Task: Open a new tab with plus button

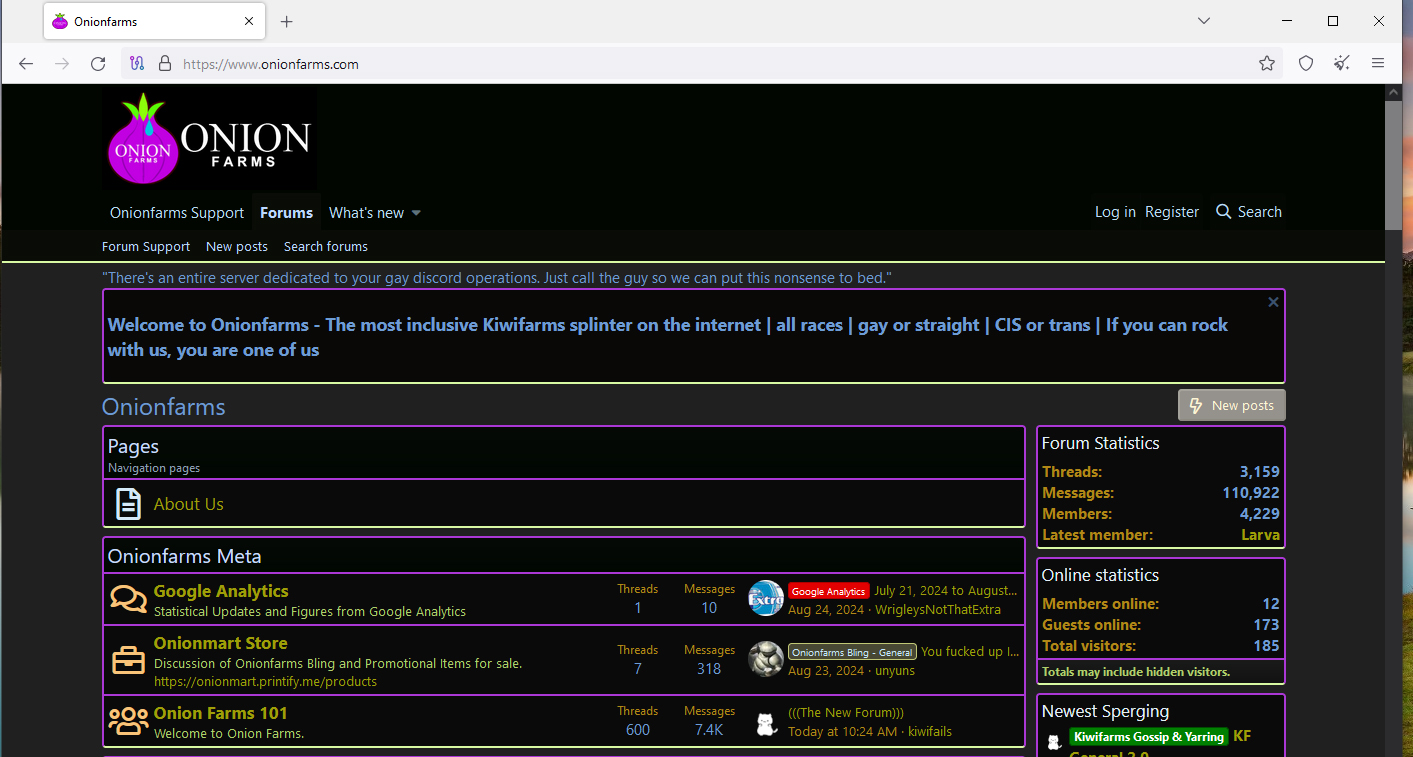Action: 287,21
